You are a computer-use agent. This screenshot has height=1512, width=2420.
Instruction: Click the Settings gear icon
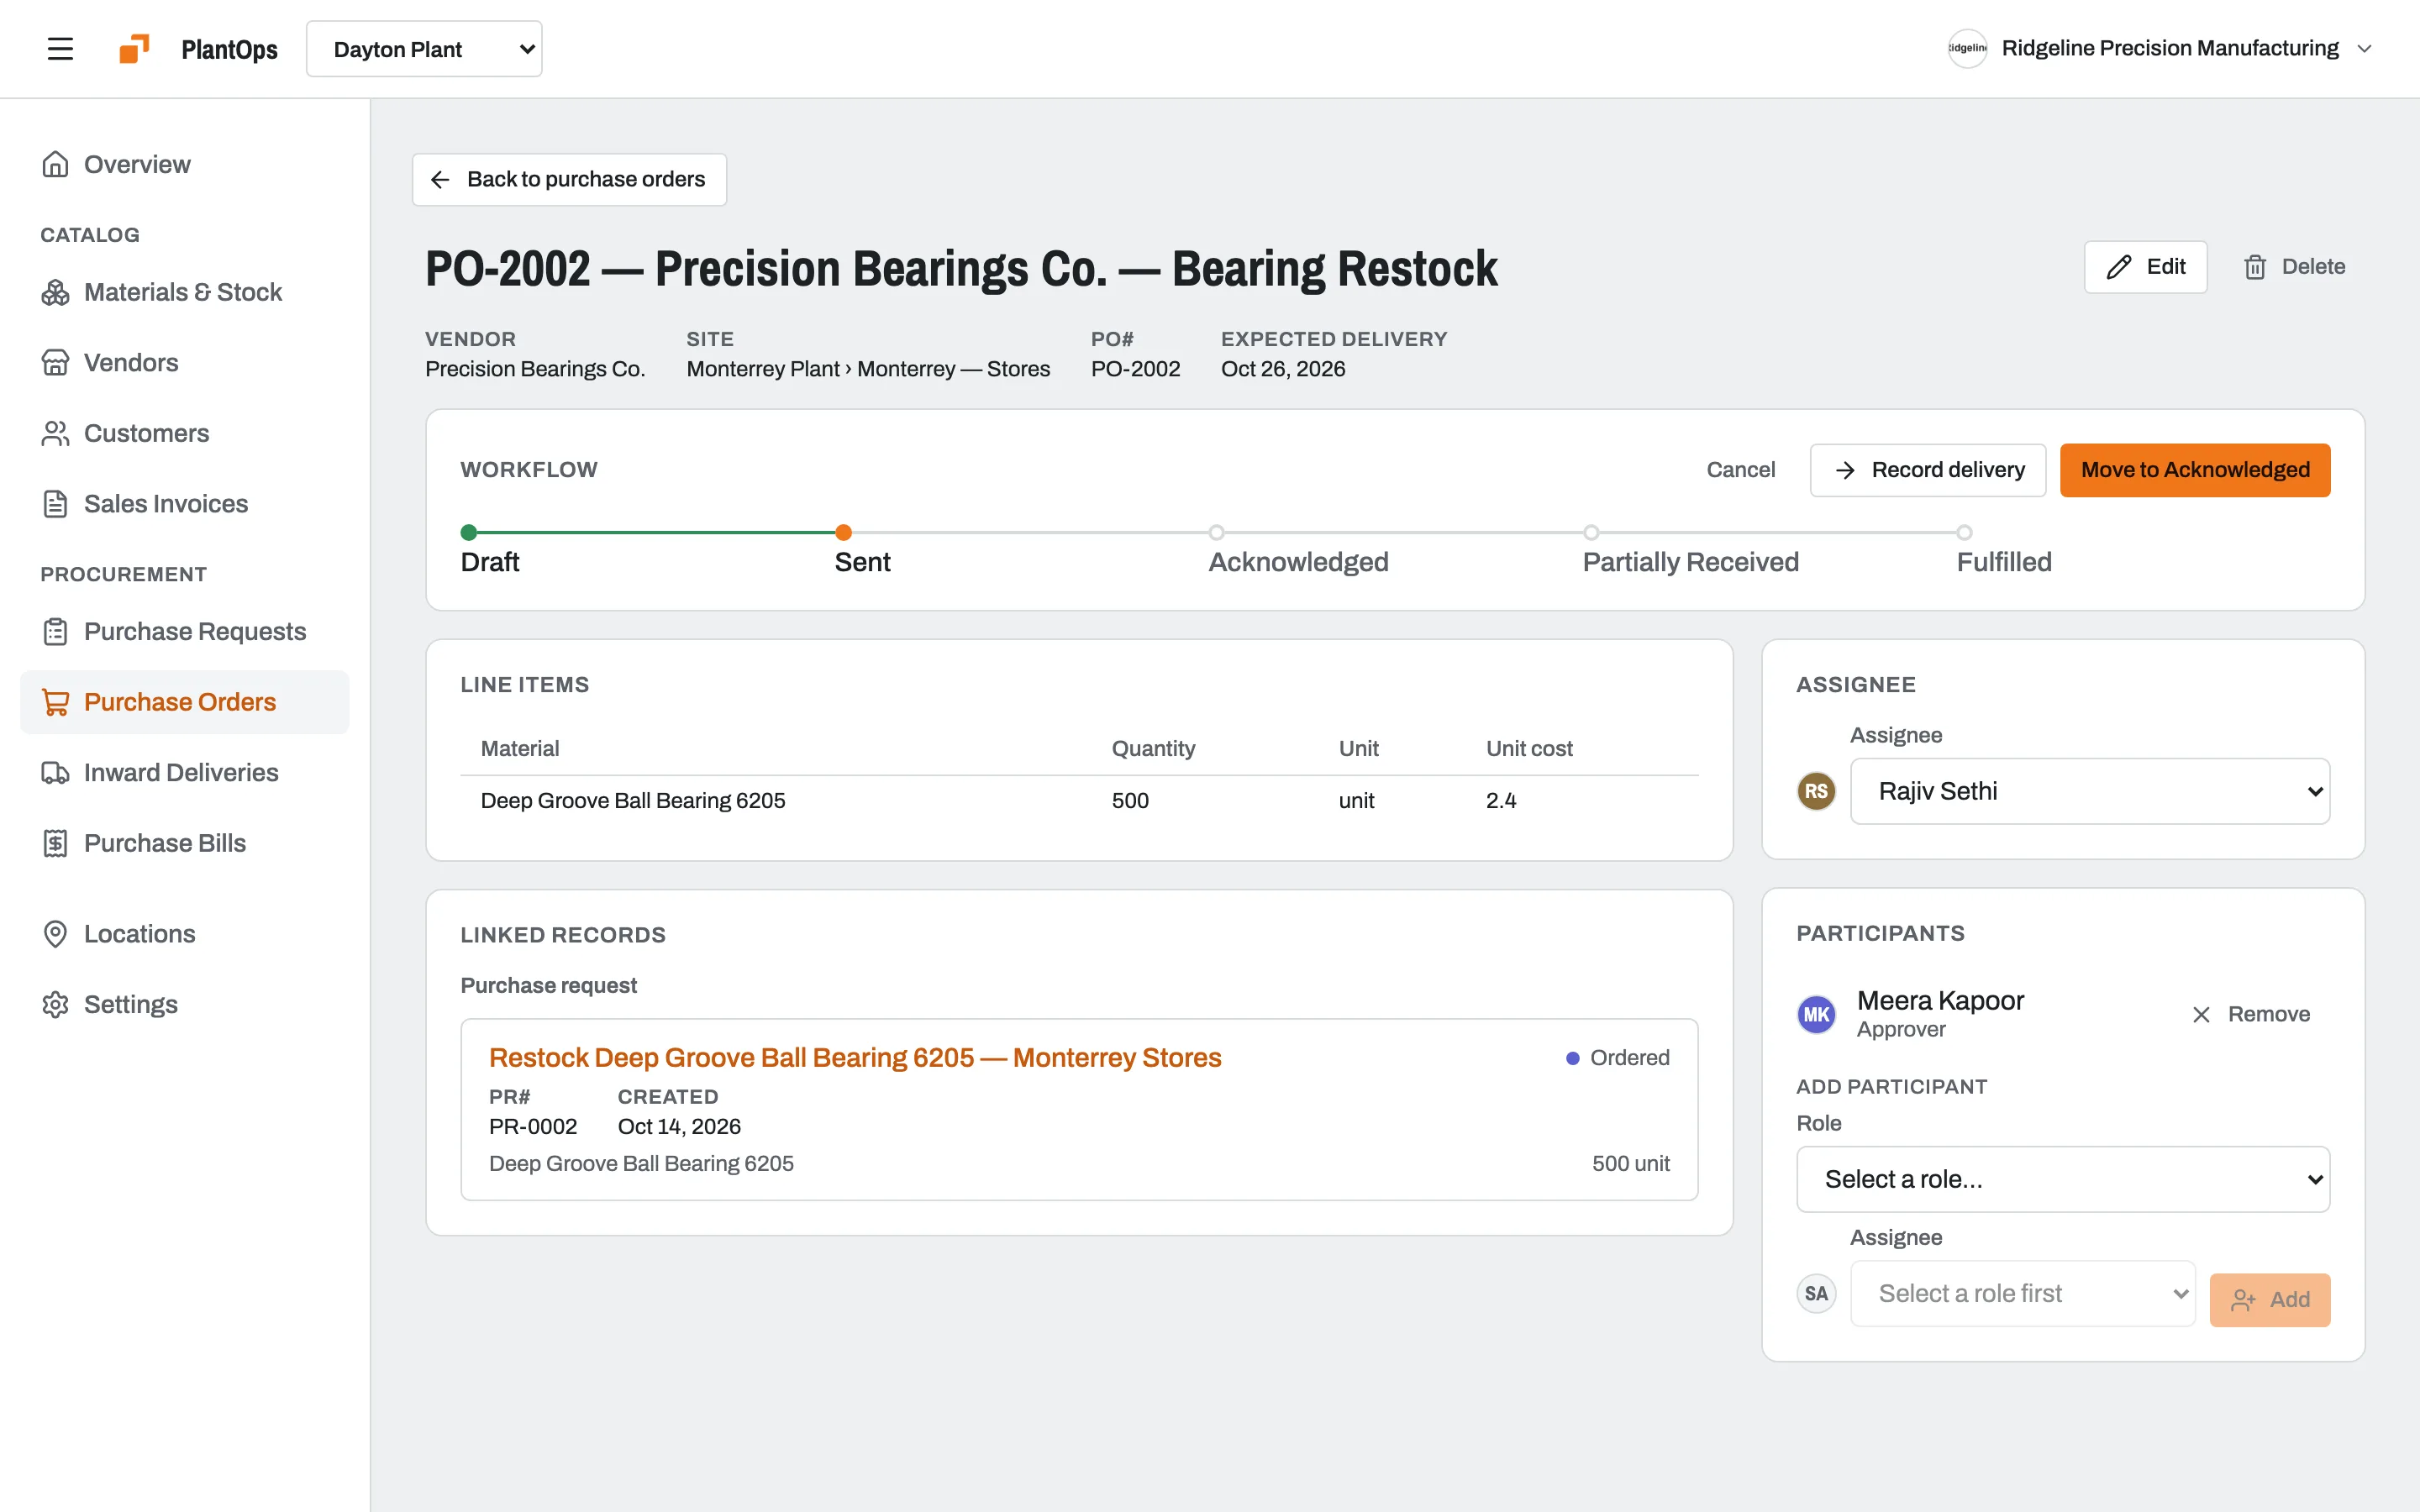pyautogui.click(x=55, y=1004)
